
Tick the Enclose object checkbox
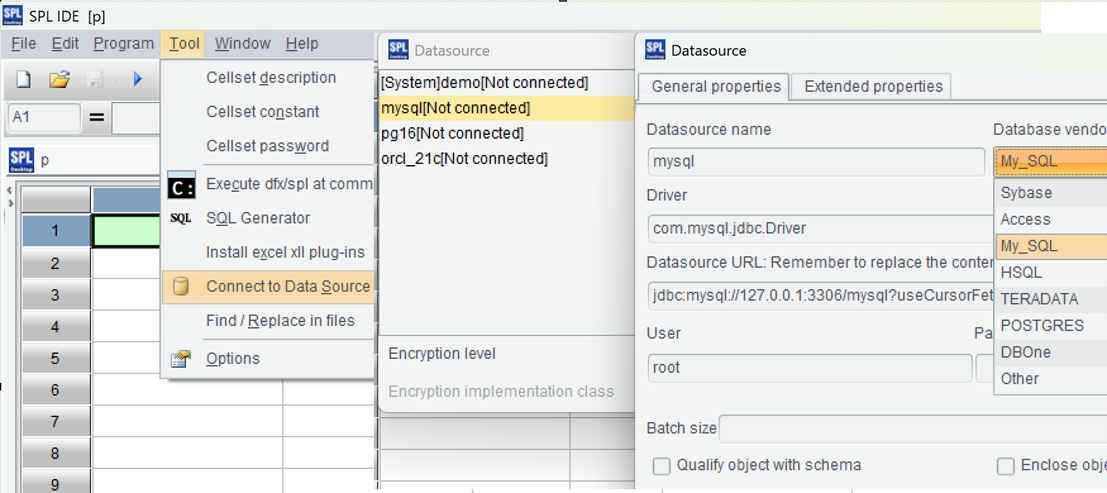tap(1006, 465)
